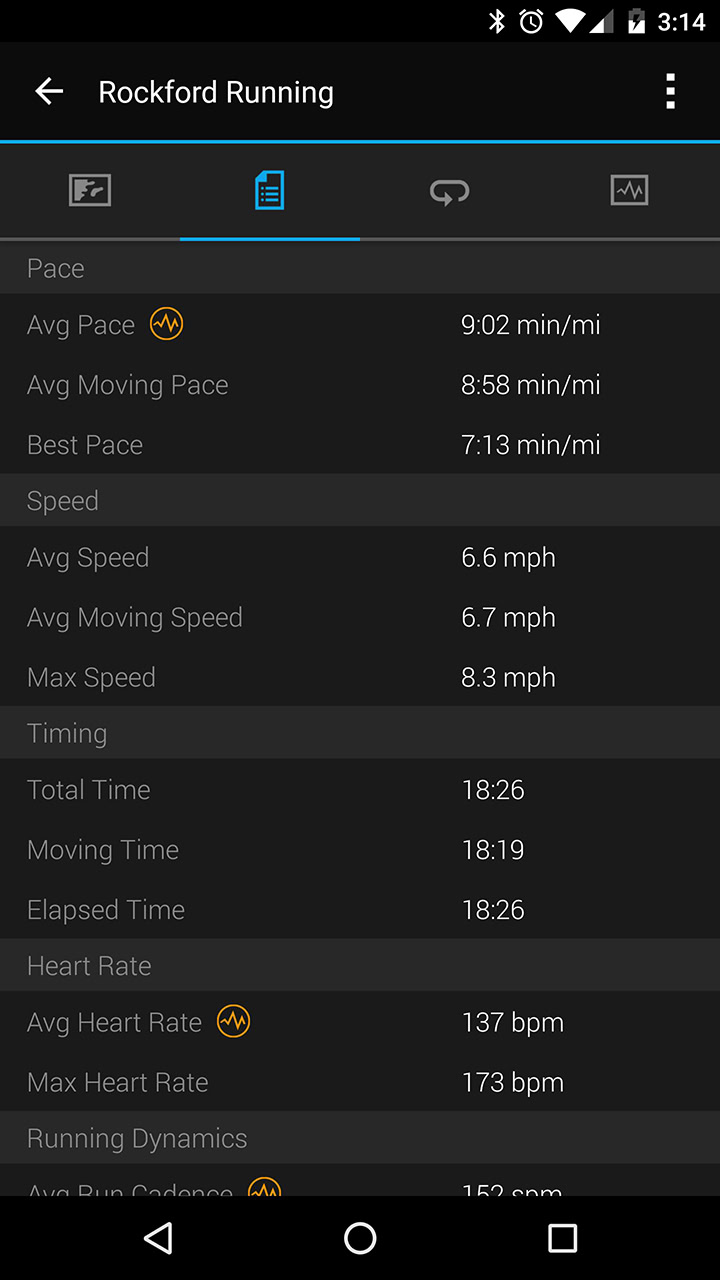Select the Total Time row
720x1280 pixels.
pos(360,789)
